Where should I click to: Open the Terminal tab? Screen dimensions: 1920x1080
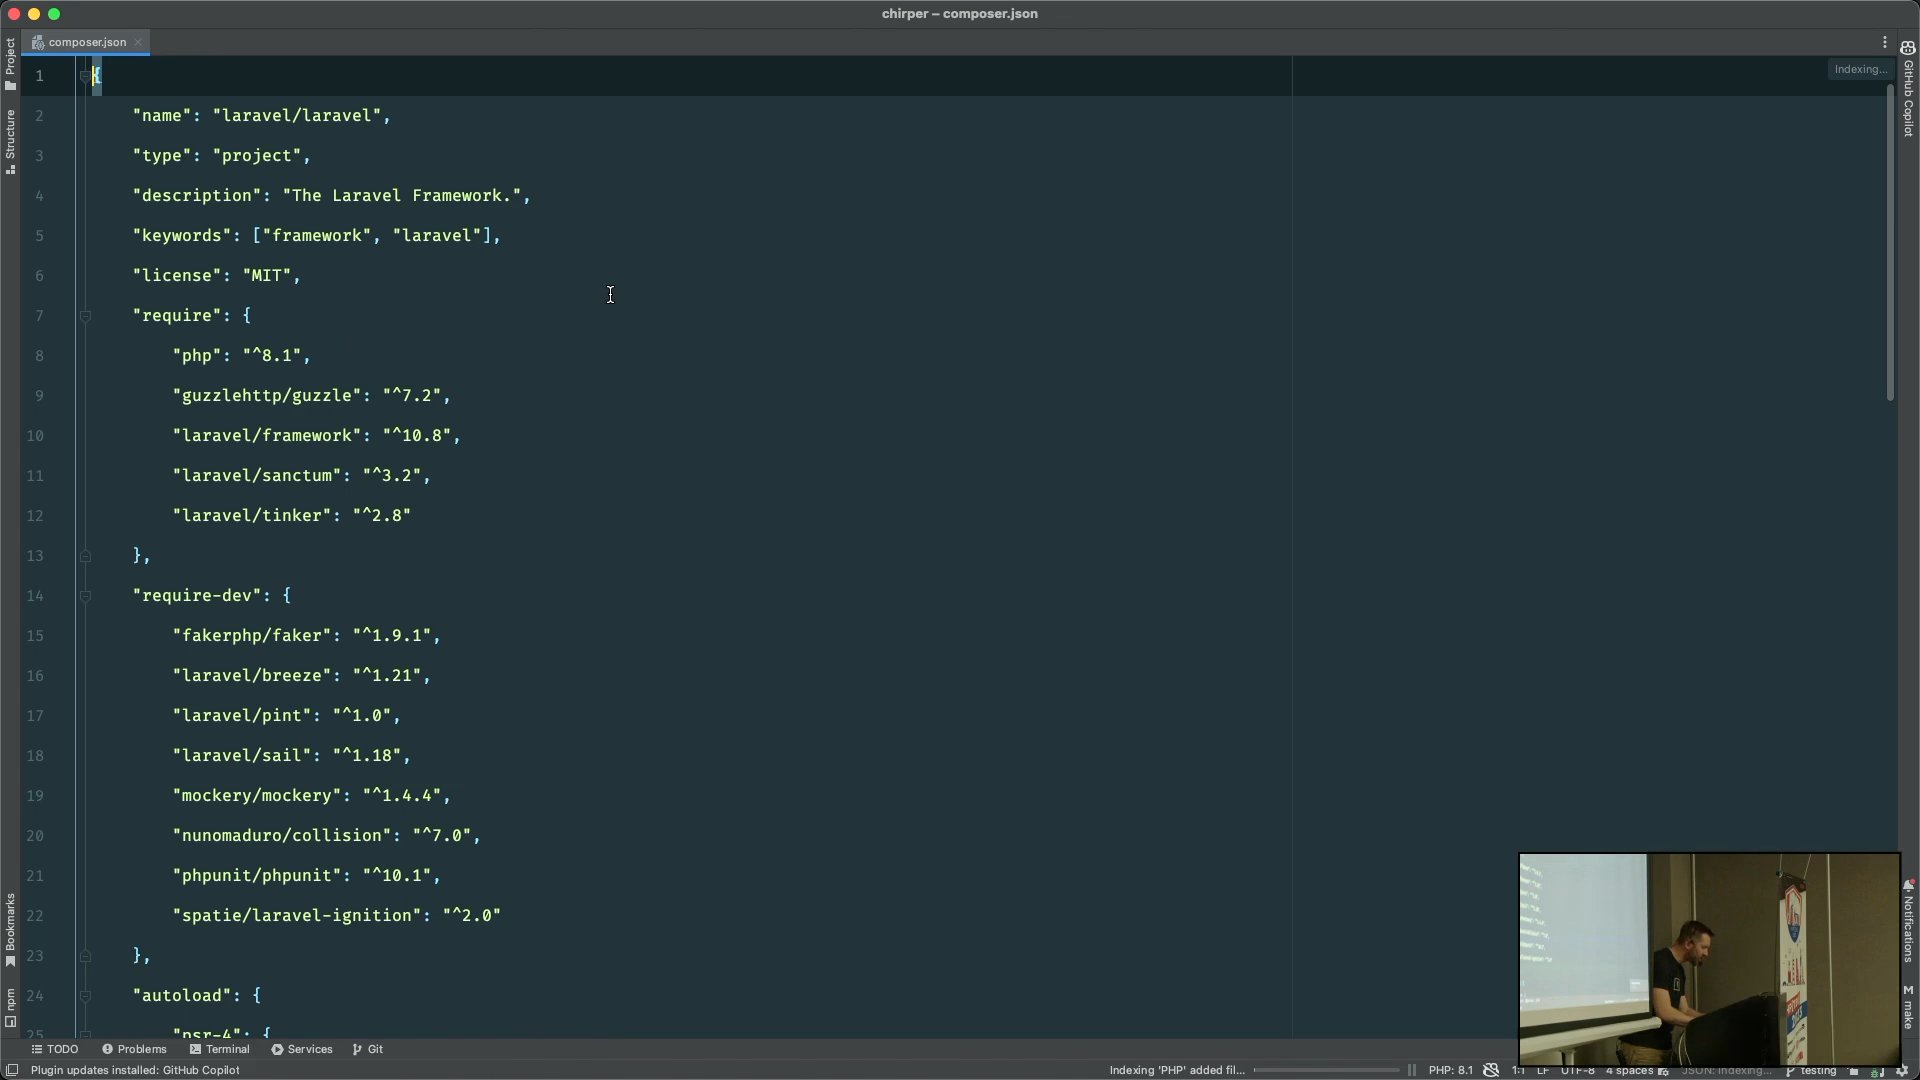point(220,1049)
